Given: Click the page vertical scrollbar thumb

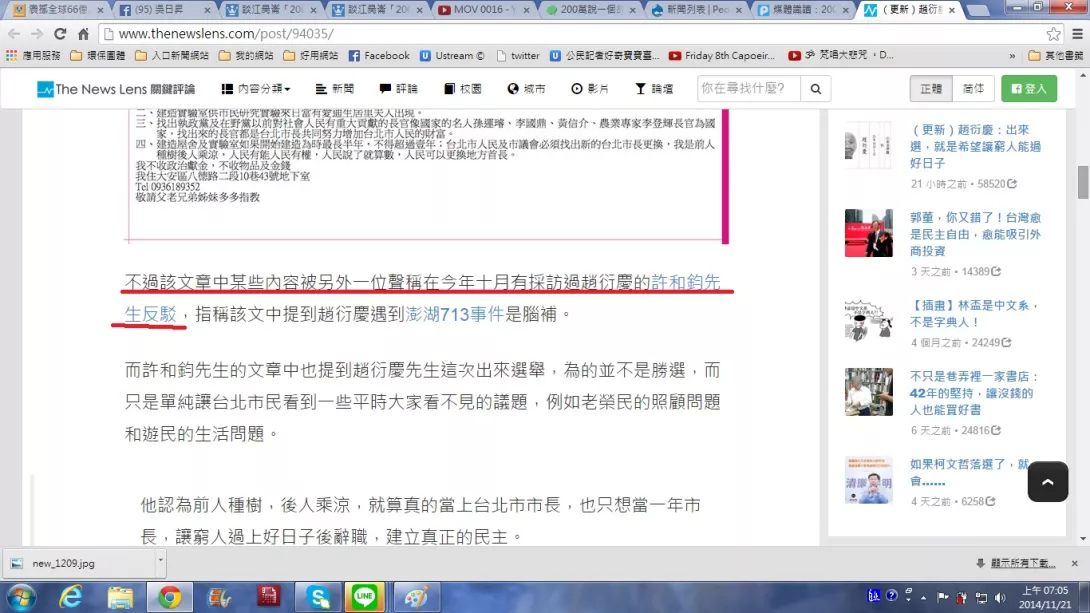Looking at the screenshot, I should (x=1082, y=182).
